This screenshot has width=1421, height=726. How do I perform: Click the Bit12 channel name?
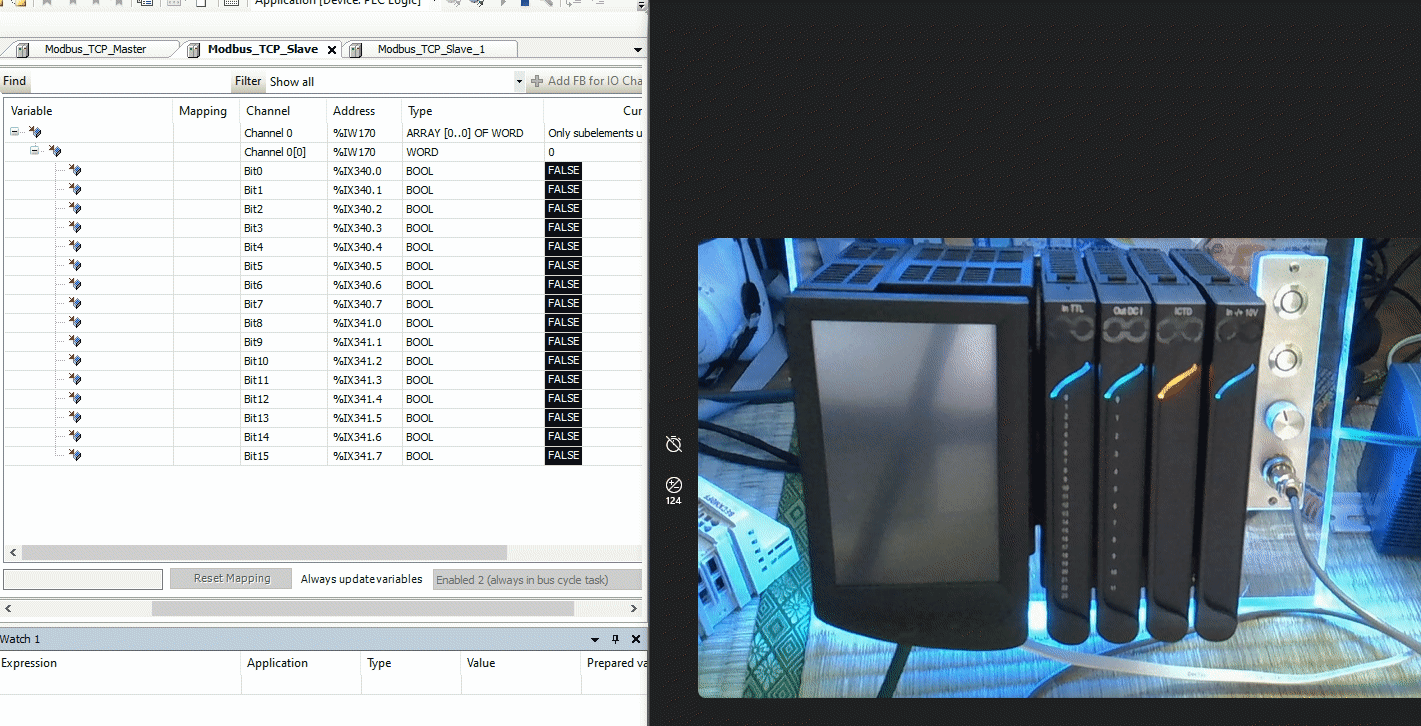coord(256,399)
